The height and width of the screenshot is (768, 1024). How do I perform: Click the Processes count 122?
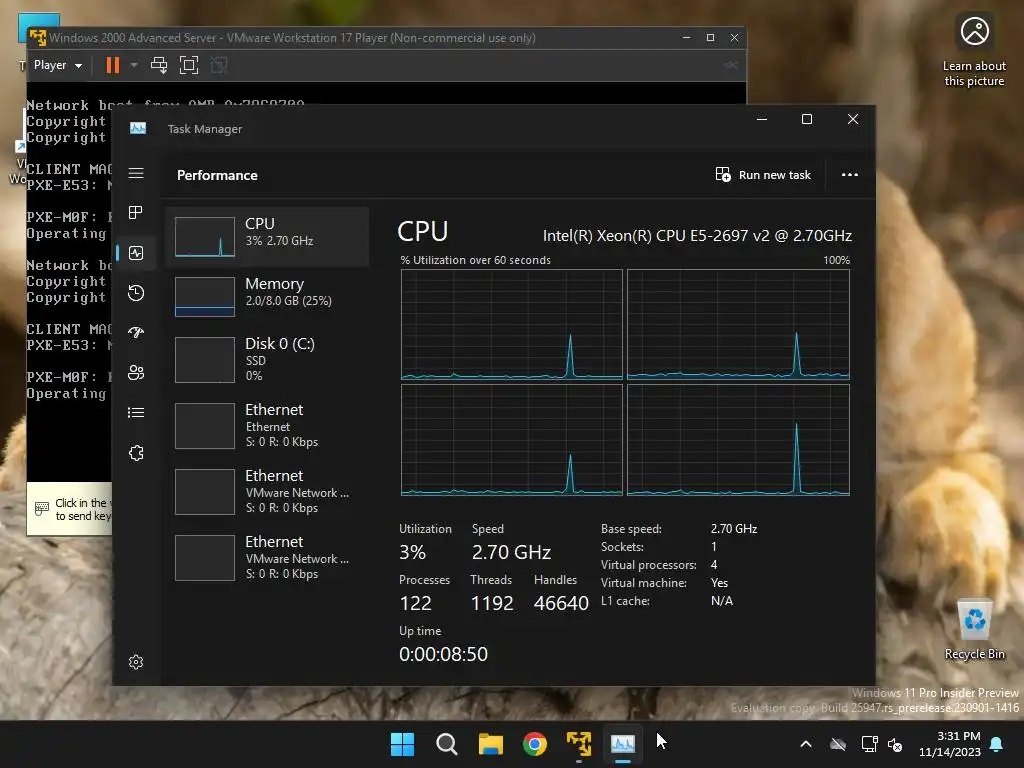415,603
